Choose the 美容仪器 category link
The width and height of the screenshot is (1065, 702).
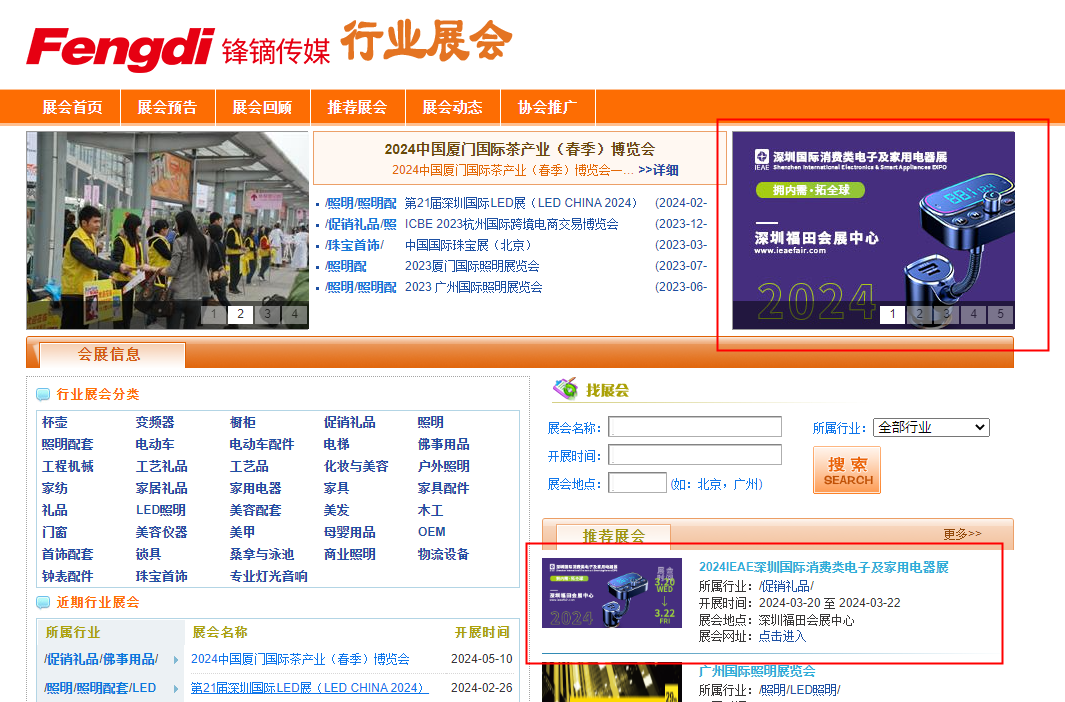[x=161, y=532]
